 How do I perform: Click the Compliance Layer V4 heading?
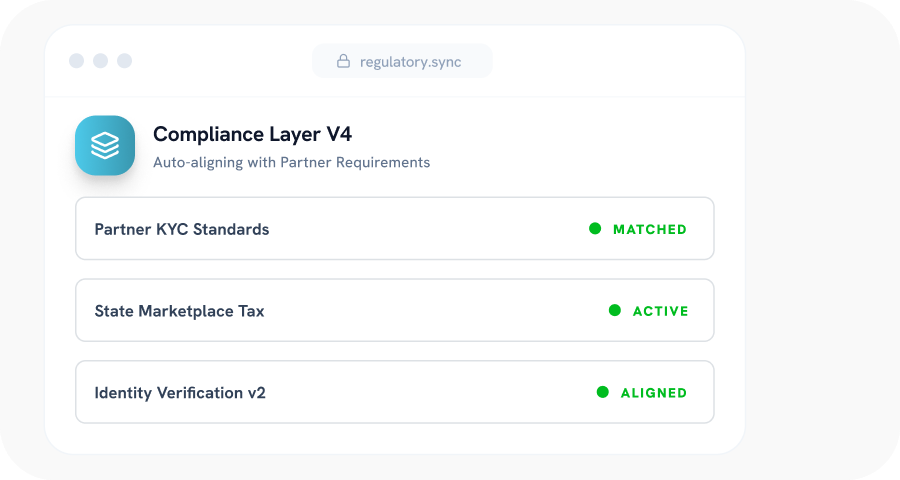tap(252, 134)
